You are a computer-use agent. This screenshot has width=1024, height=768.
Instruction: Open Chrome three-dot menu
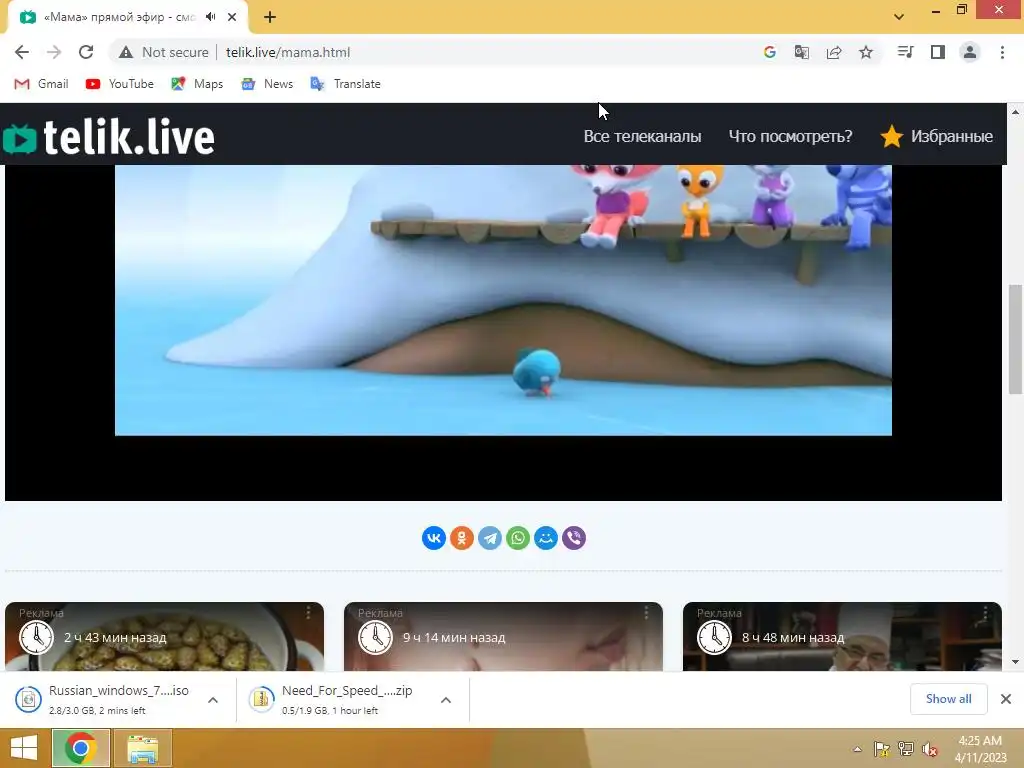[1002, 52]
